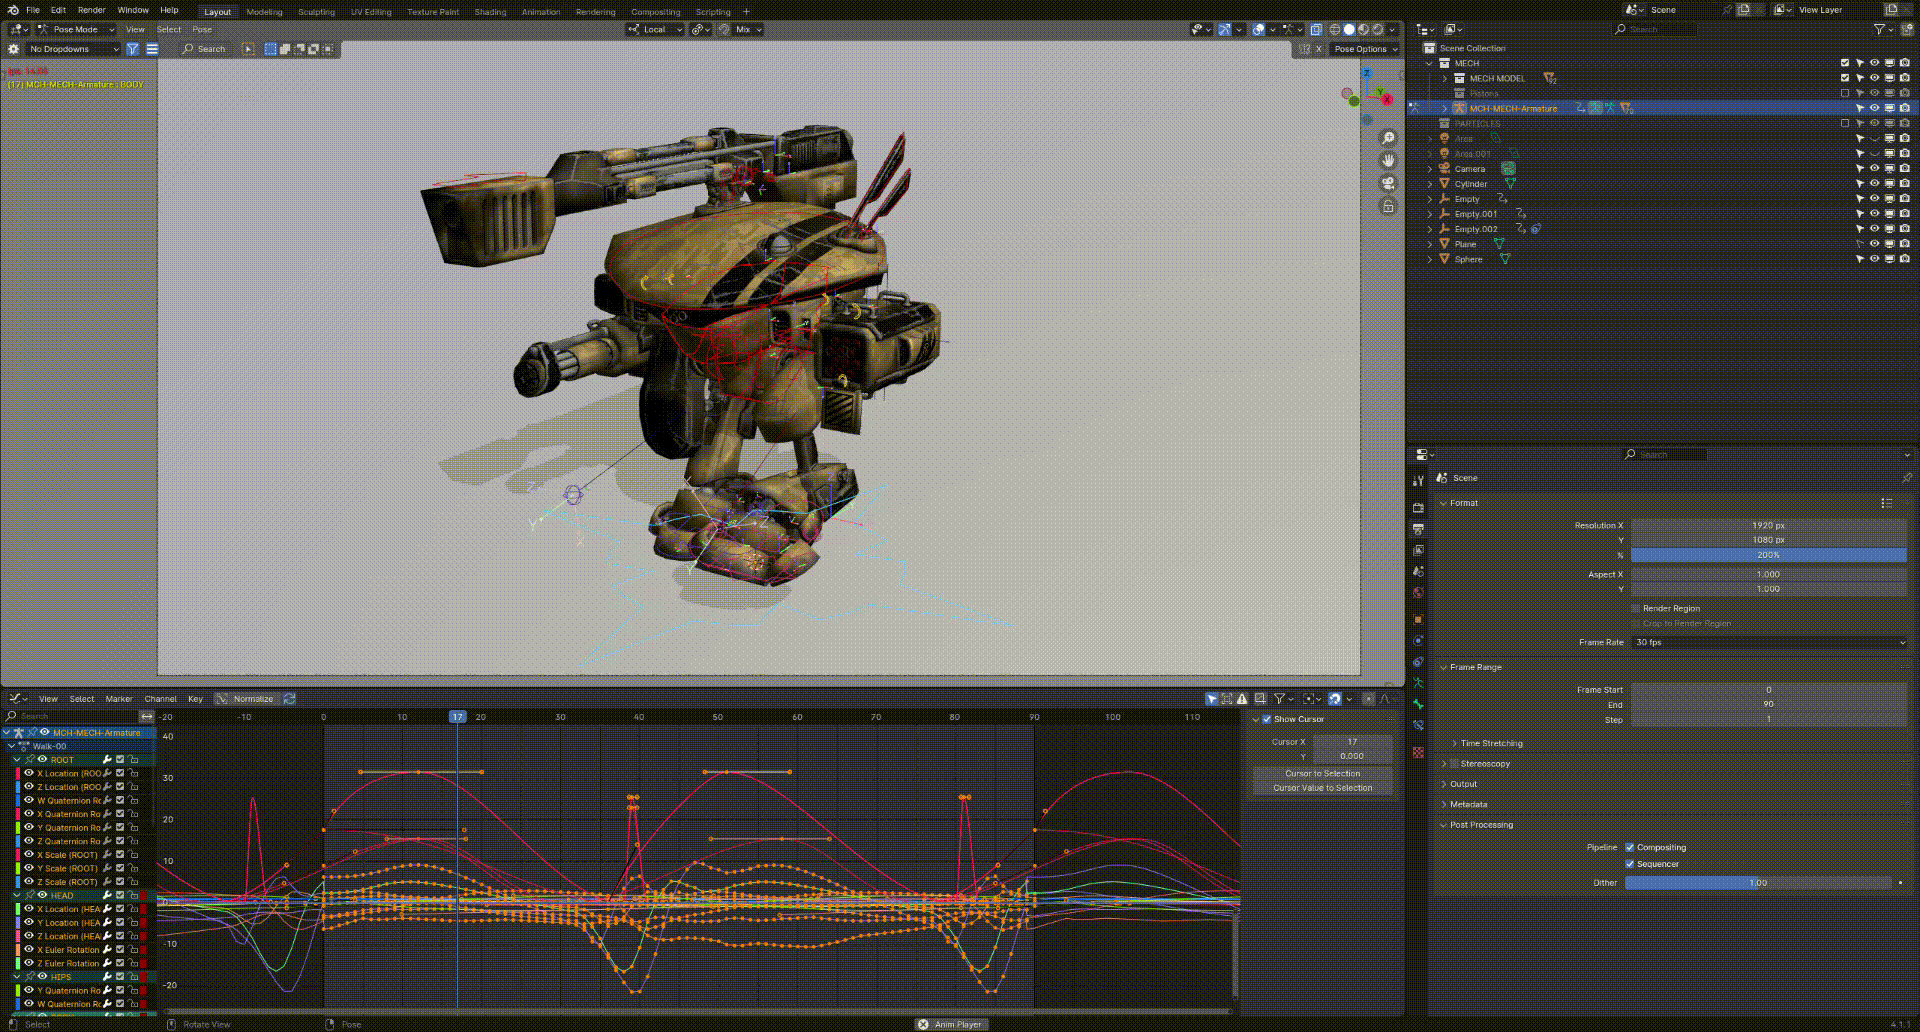Open the View Layer properties tab
Screen dimensions: 1920x1032
pos(1418,550)
